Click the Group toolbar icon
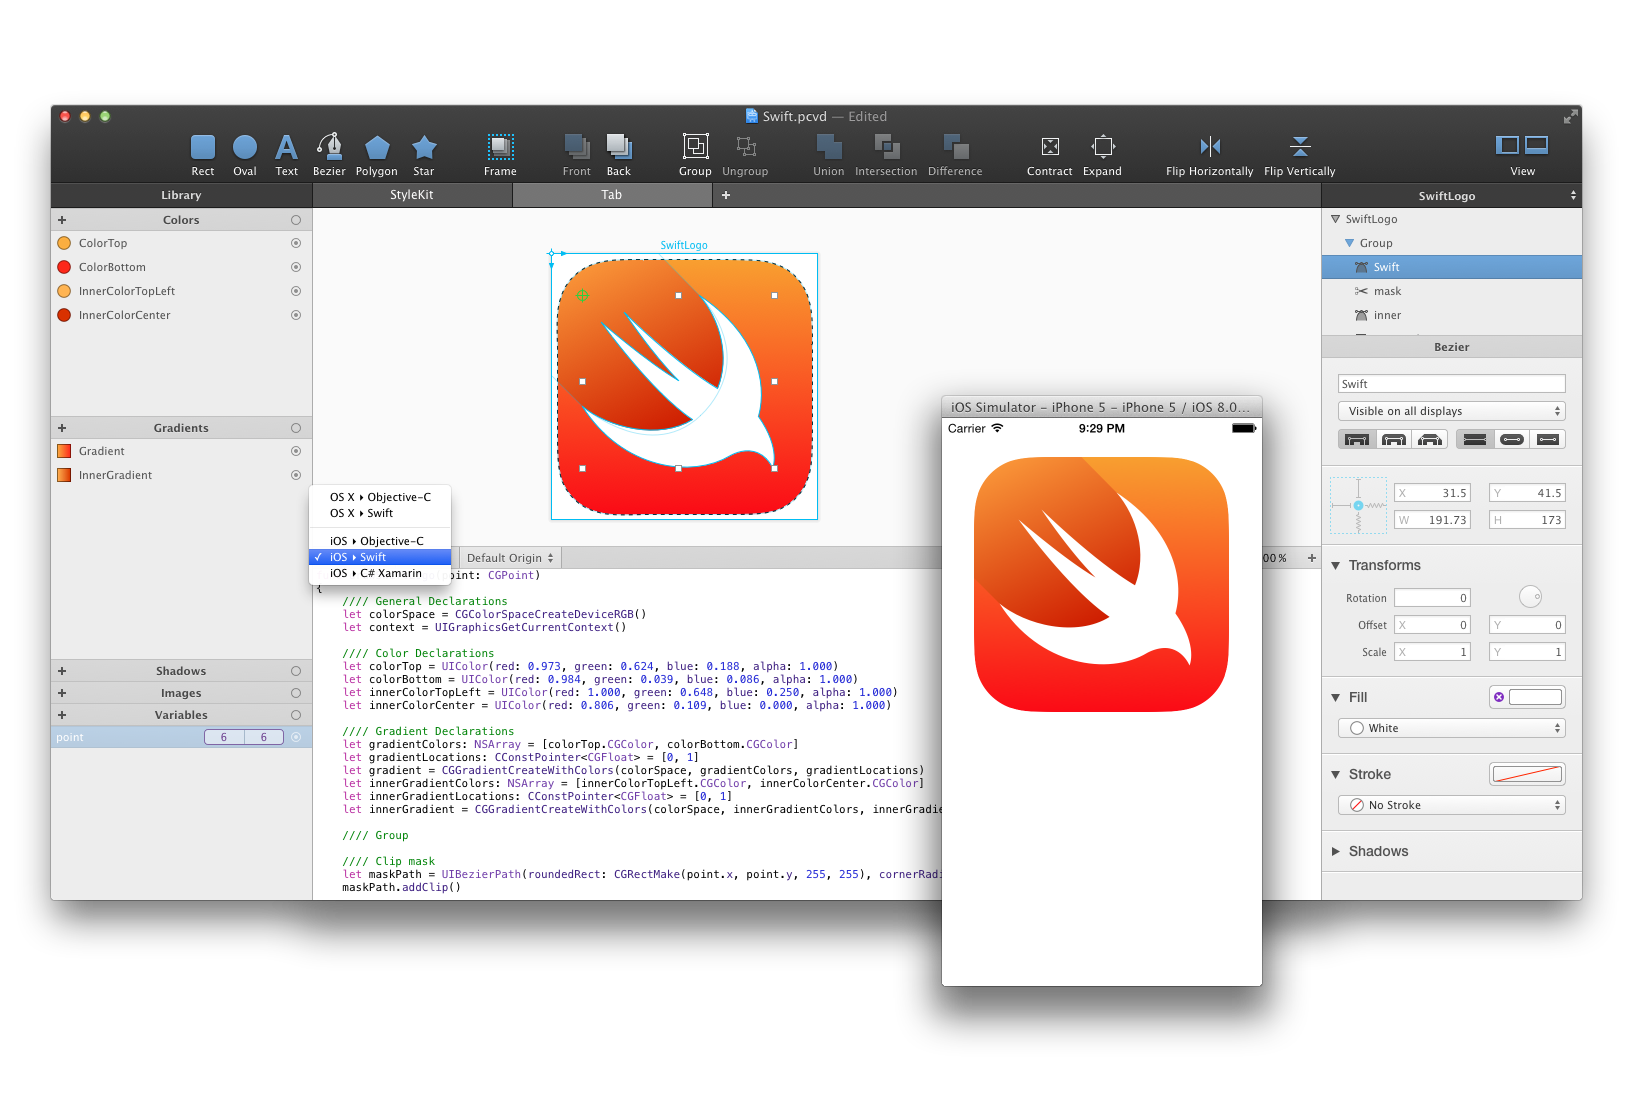This screenshot has width=1645, height=1100. 695,148
